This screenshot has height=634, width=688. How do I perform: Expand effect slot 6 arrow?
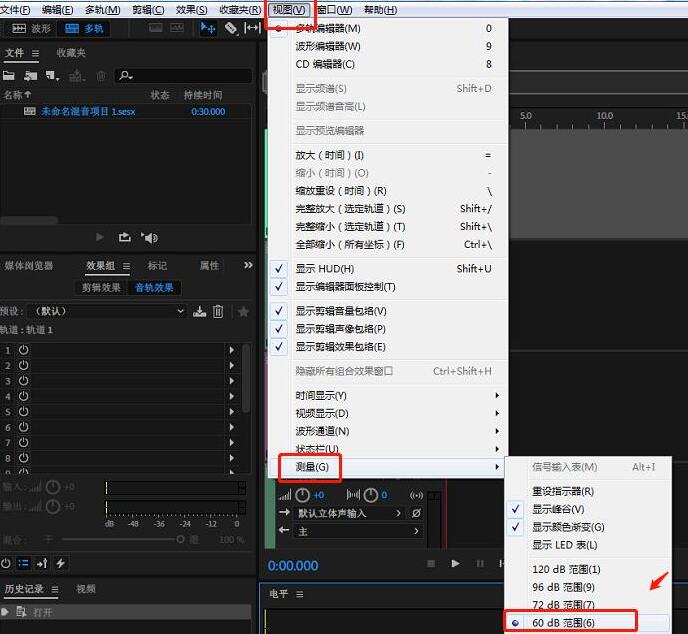[232, 427]
